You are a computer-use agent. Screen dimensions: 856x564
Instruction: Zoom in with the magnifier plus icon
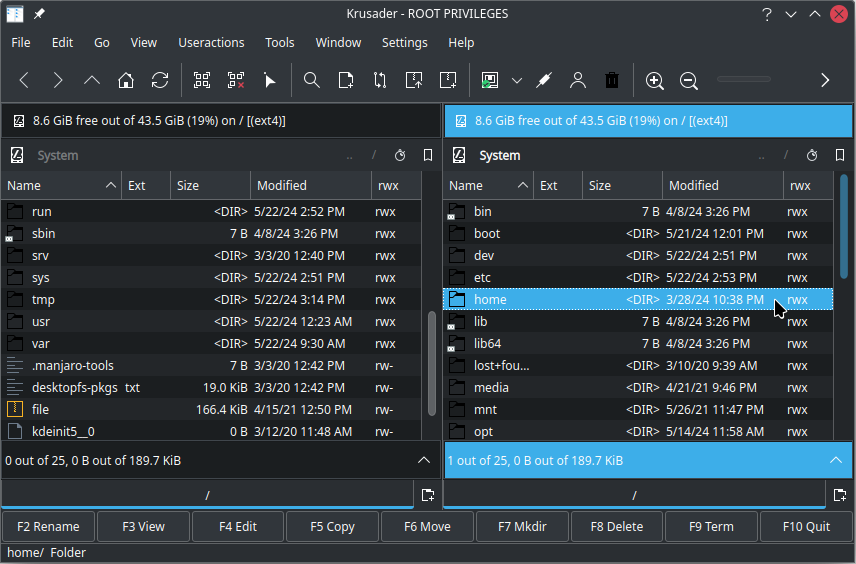(655, 81)
